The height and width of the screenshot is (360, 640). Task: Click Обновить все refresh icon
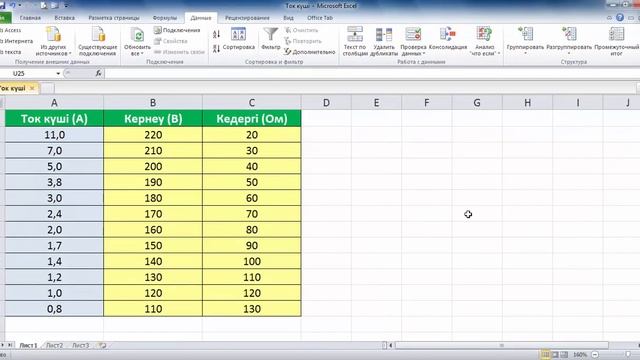coord(137,41)
